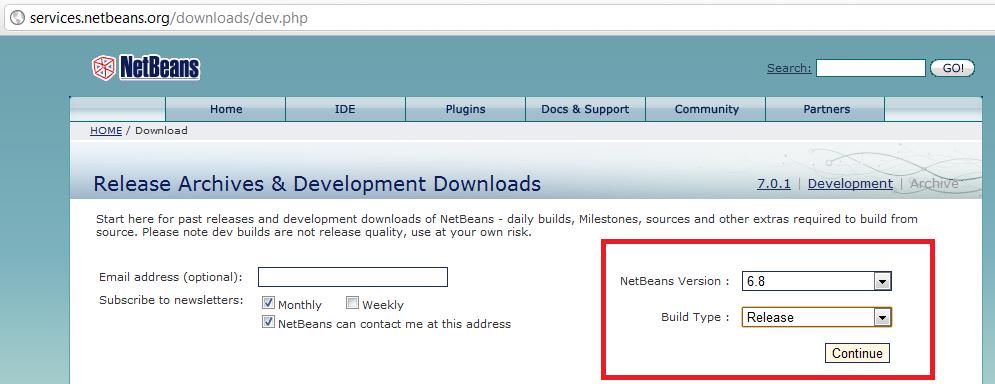995x384 pixels.
Task: Click the NetBeans logo
Action: point(146,67)
